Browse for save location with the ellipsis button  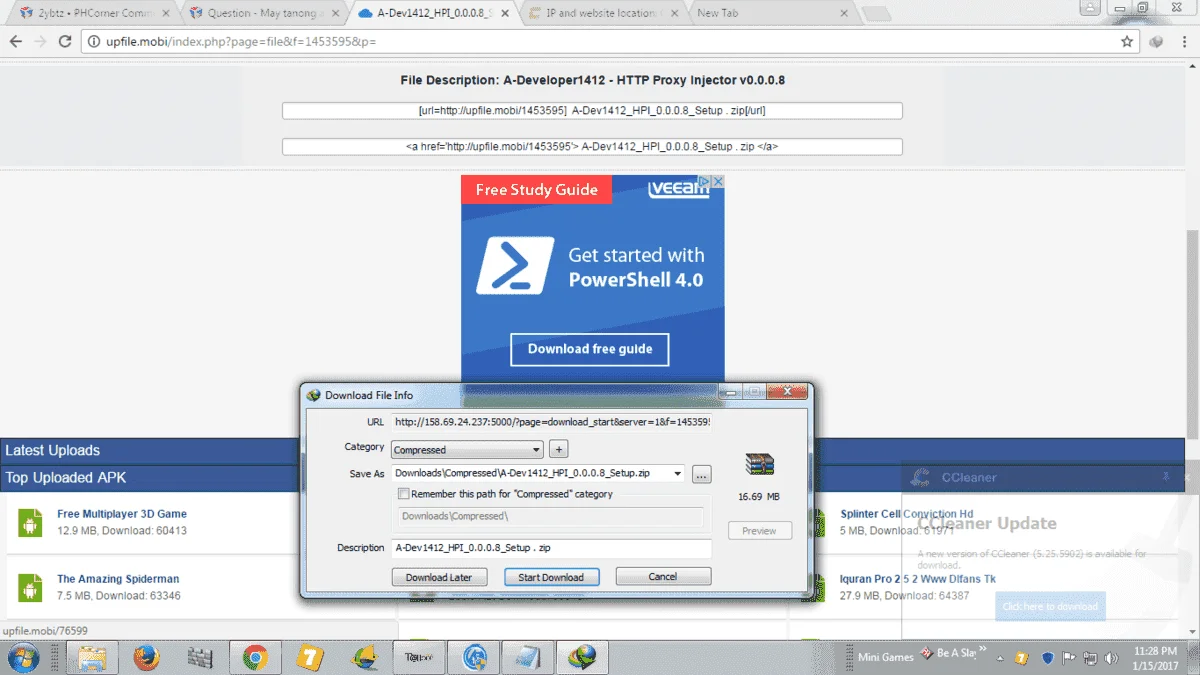point(701,474)
